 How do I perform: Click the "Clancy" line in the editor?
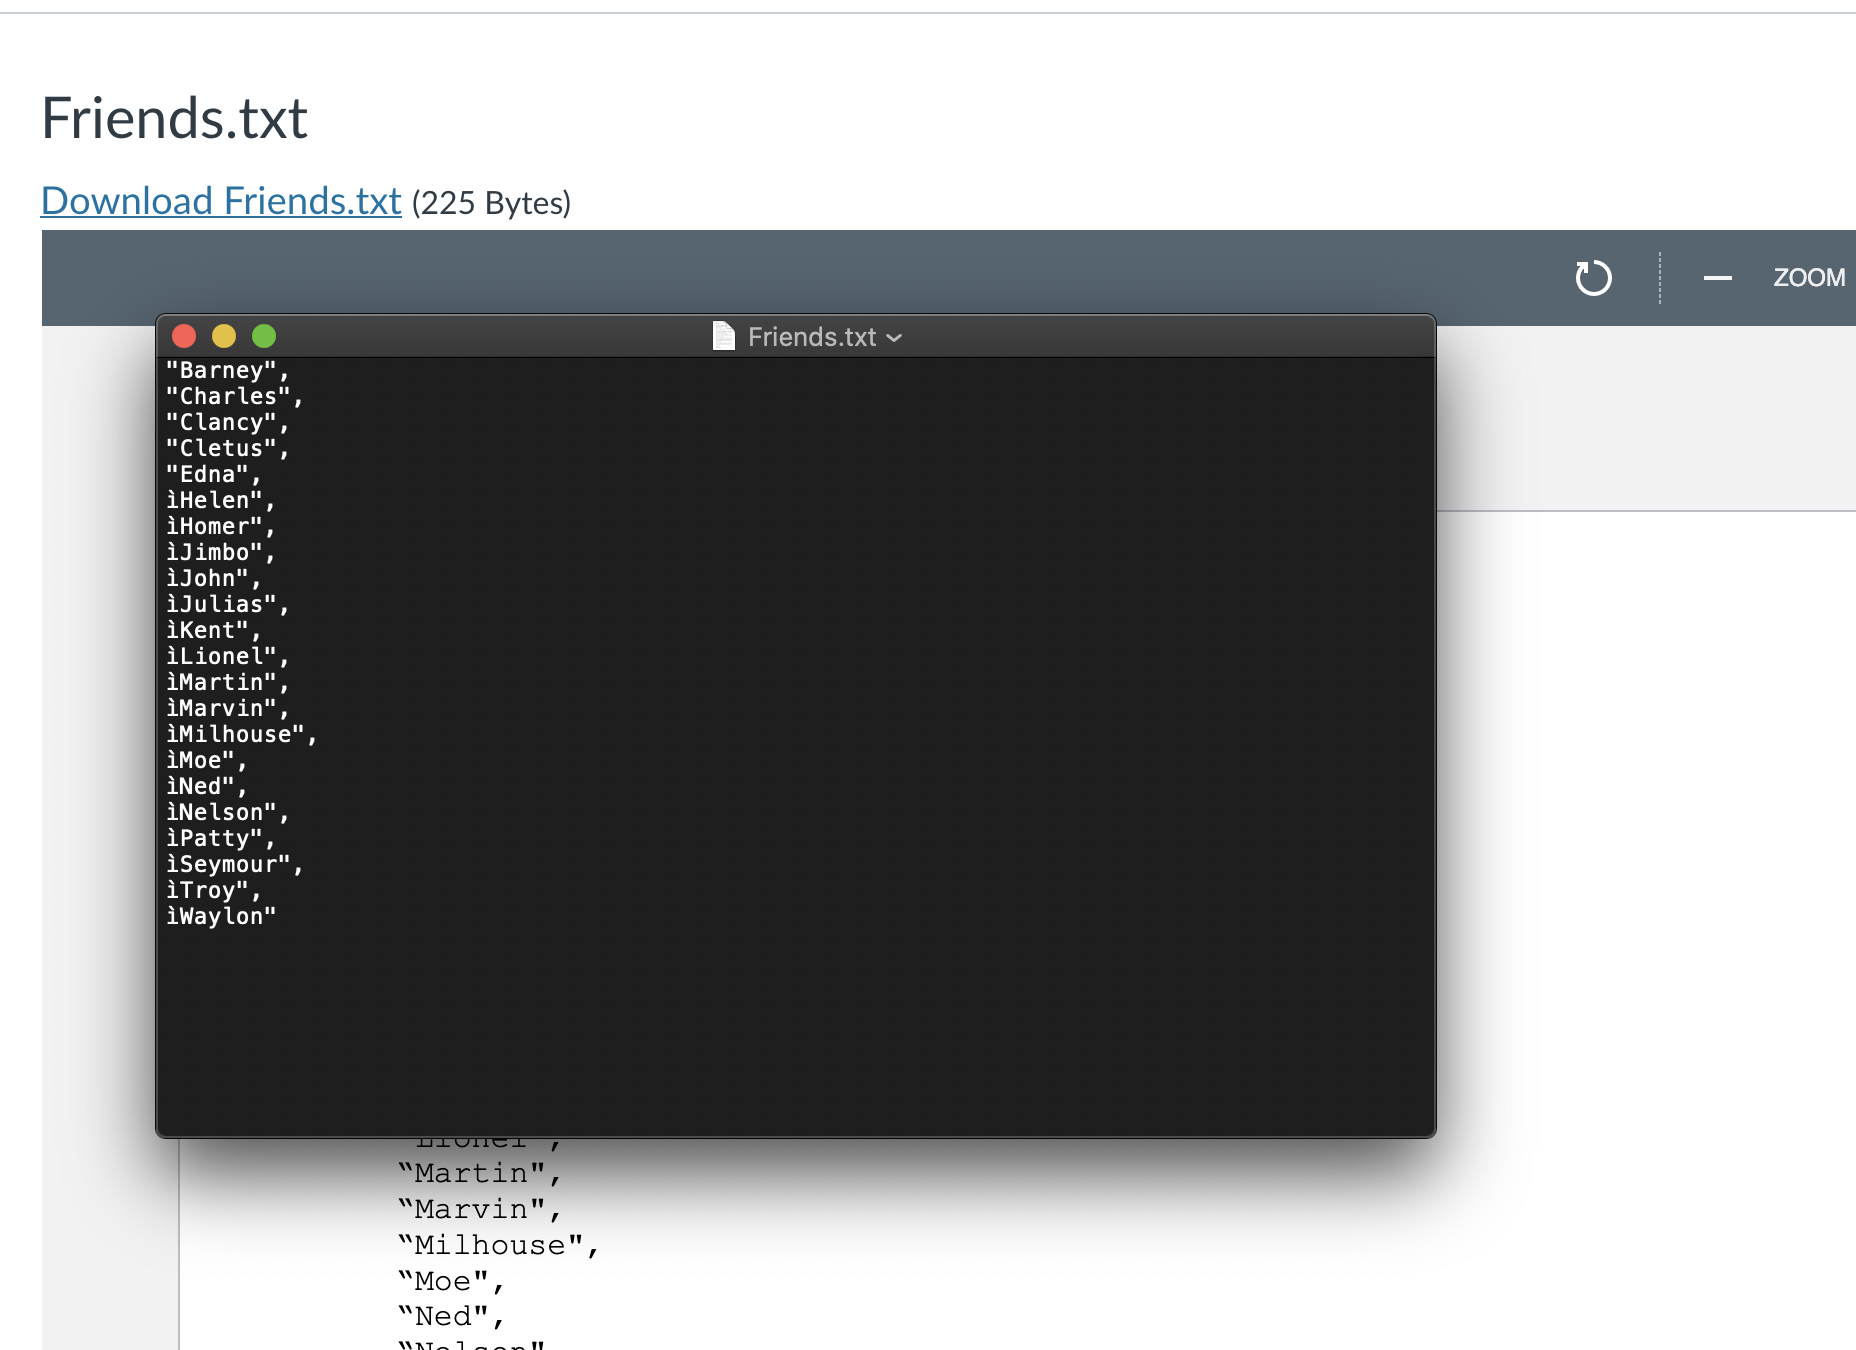coord(227,423)
